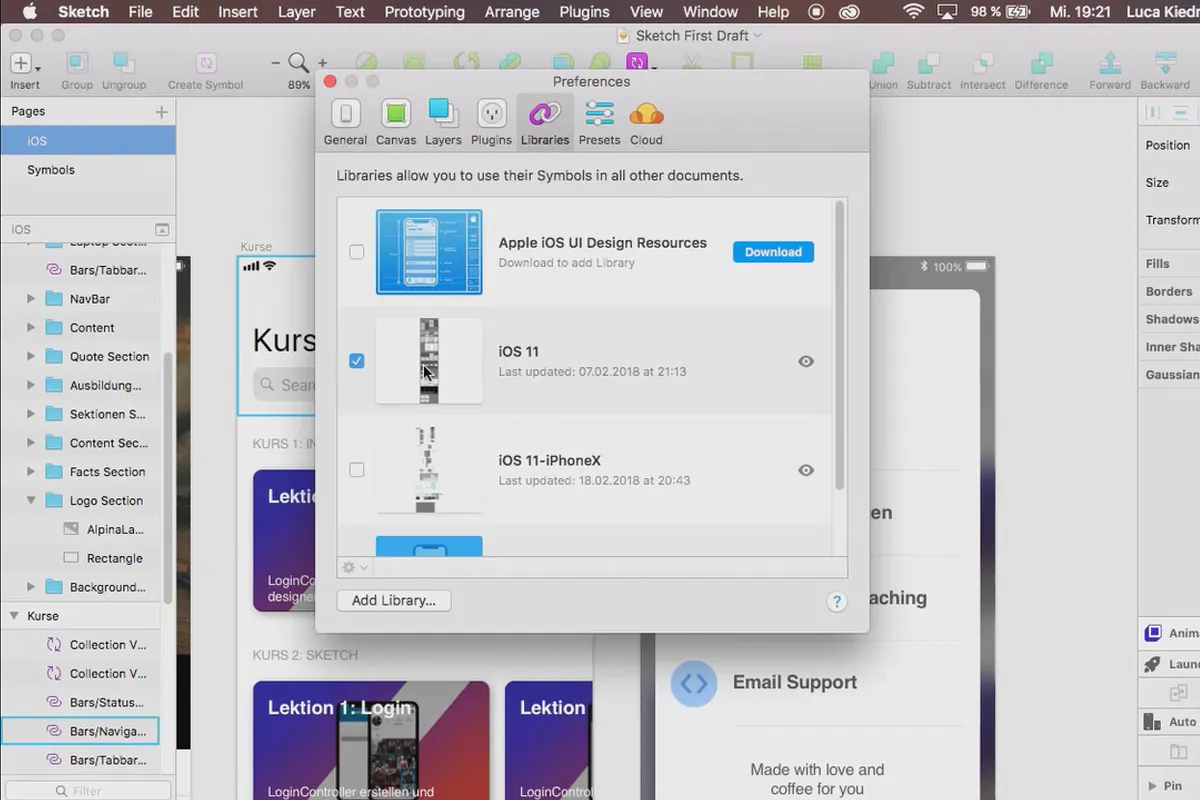The width and height of the screenshot is (1200, 800).
Task: Open the Sketch menu
Action: pyautogui.click(x=84, y=12)
